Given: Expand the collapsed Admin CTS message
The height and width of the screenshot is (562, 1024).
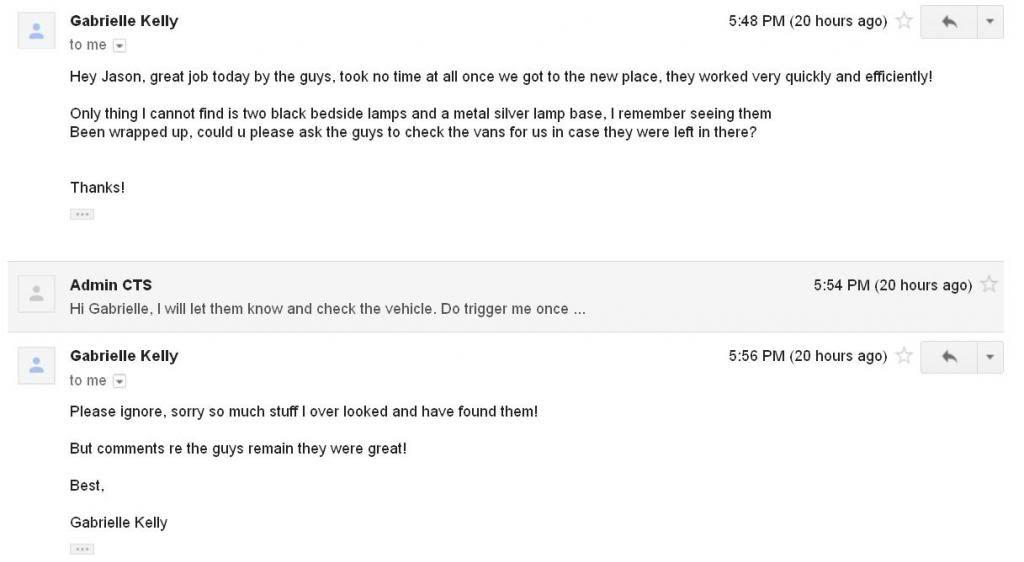Looking at the screenshot, I should click(505, 297).
